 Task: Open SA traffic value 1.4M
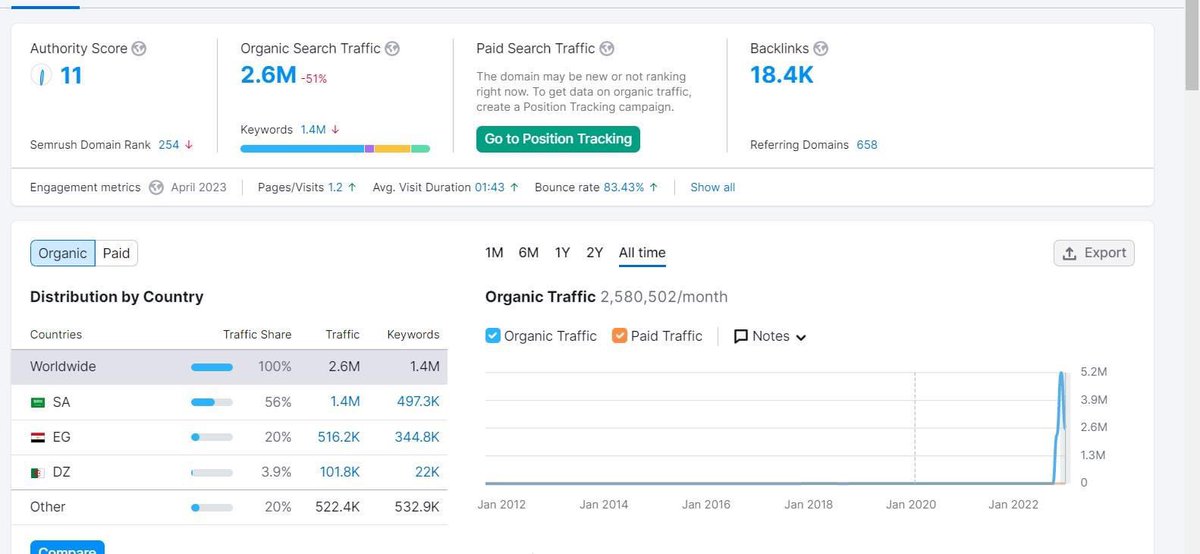click(x=344, y=402)
